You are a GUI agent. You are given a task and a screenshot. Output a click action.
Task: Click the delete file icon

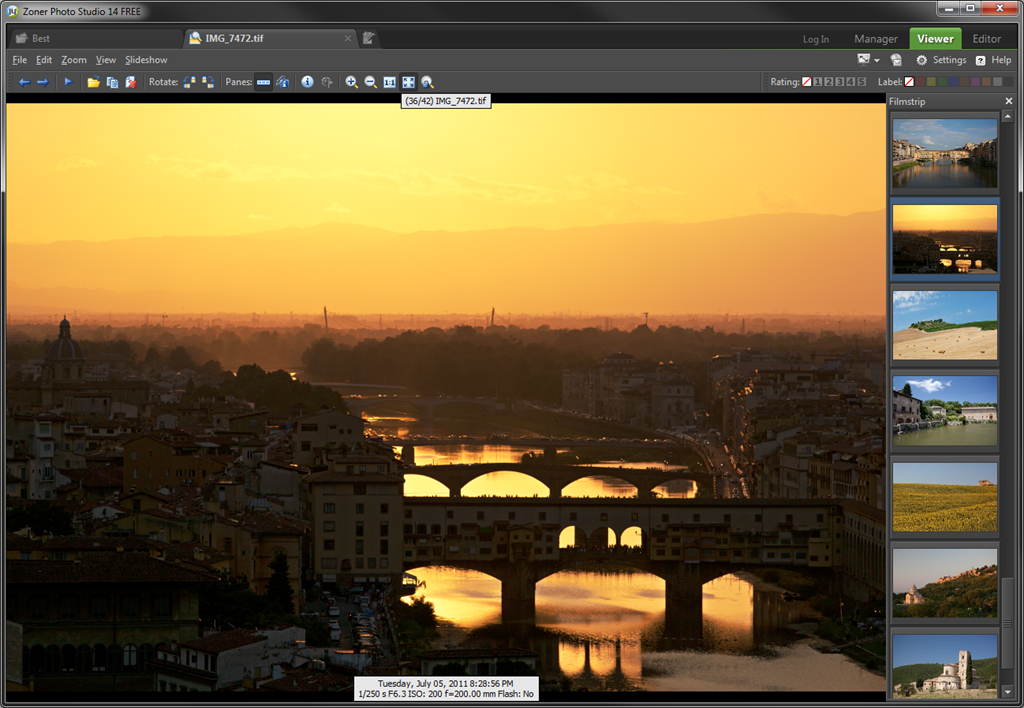(x=131, y=82)
